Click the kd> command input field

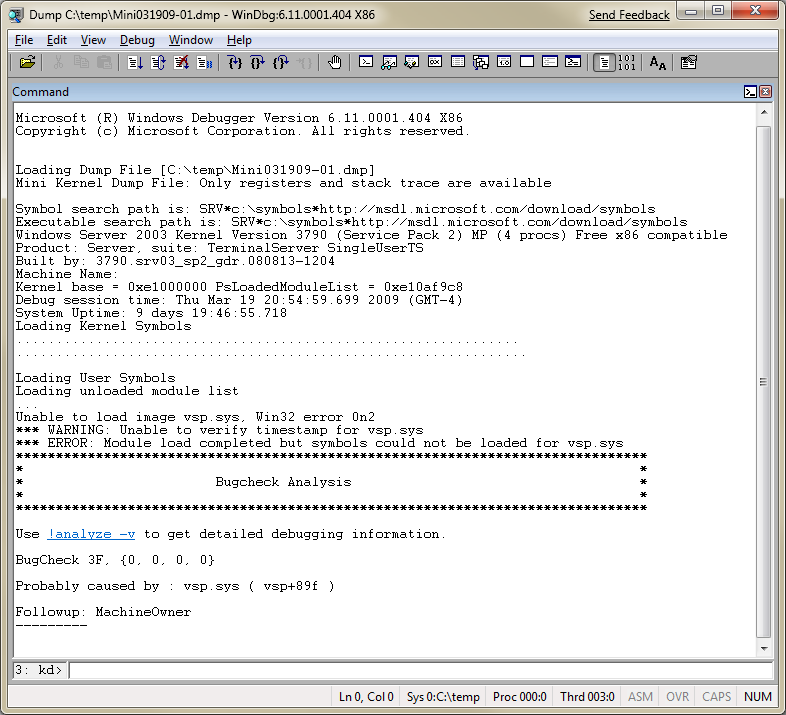tap(420, 670)
